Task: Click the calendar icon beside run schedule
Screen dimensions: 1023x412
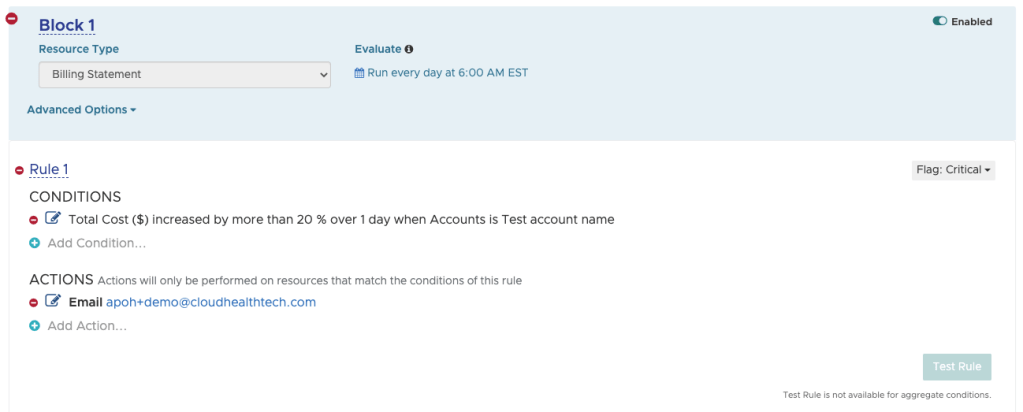Action: pyautogui.click(x=360, y=74)
